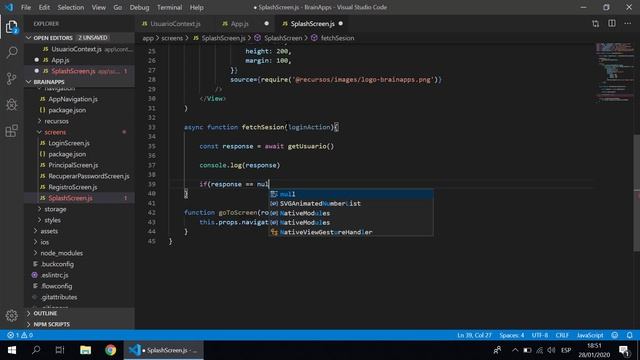Image resolution: width=640 pixels, height=360 pixels.
Task: Open PrincipalScreen.js in explorer tree
Action: tap(73, 165)
